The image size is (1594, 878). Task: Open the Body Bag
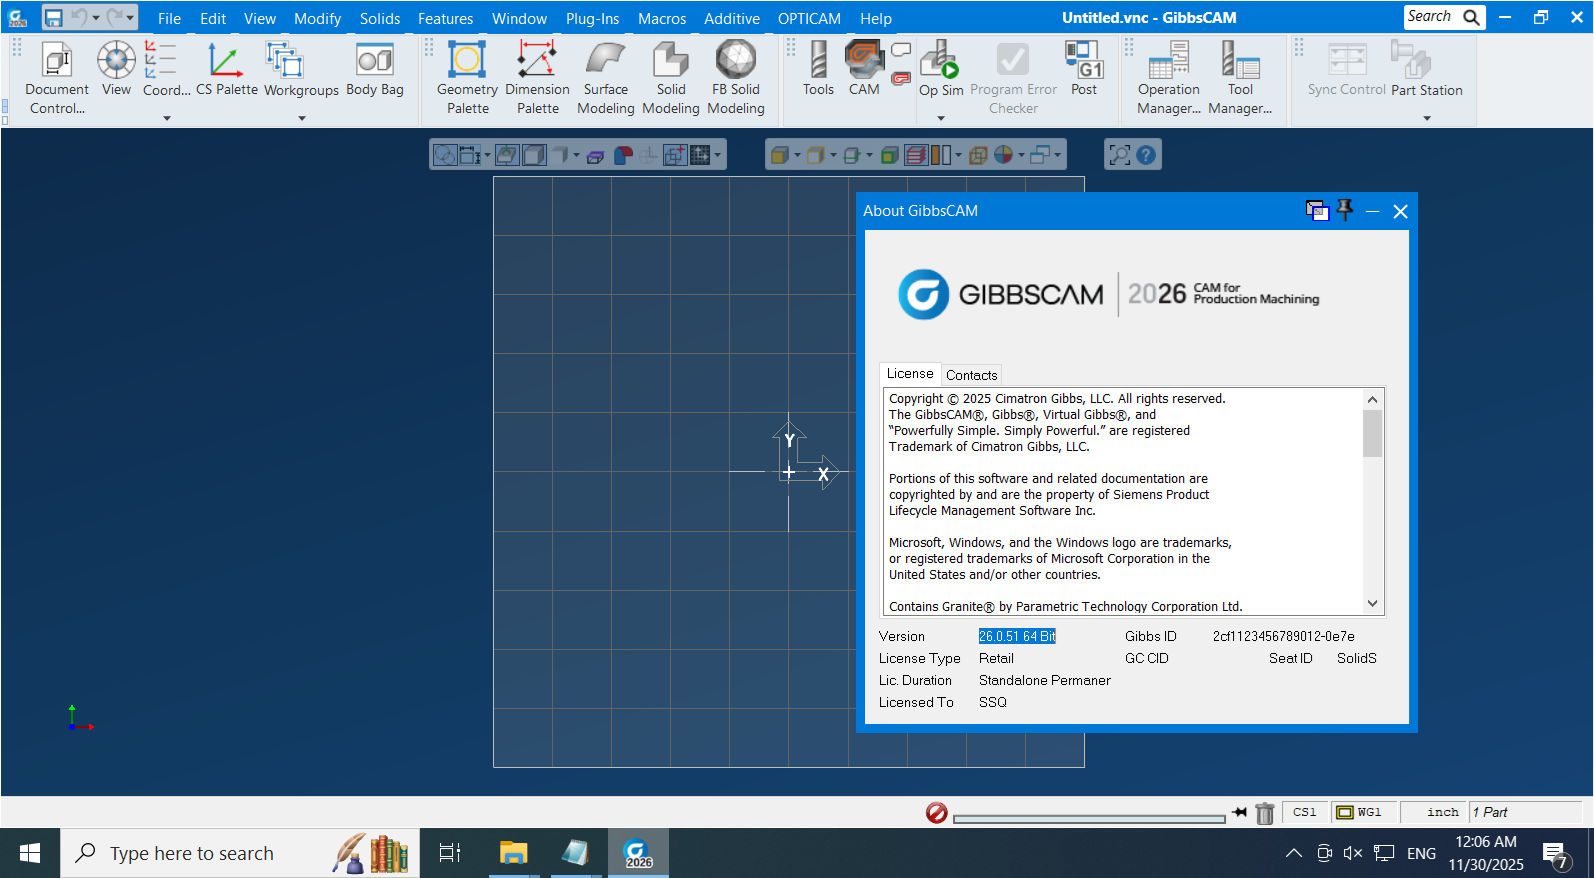[x=375, y=69]
